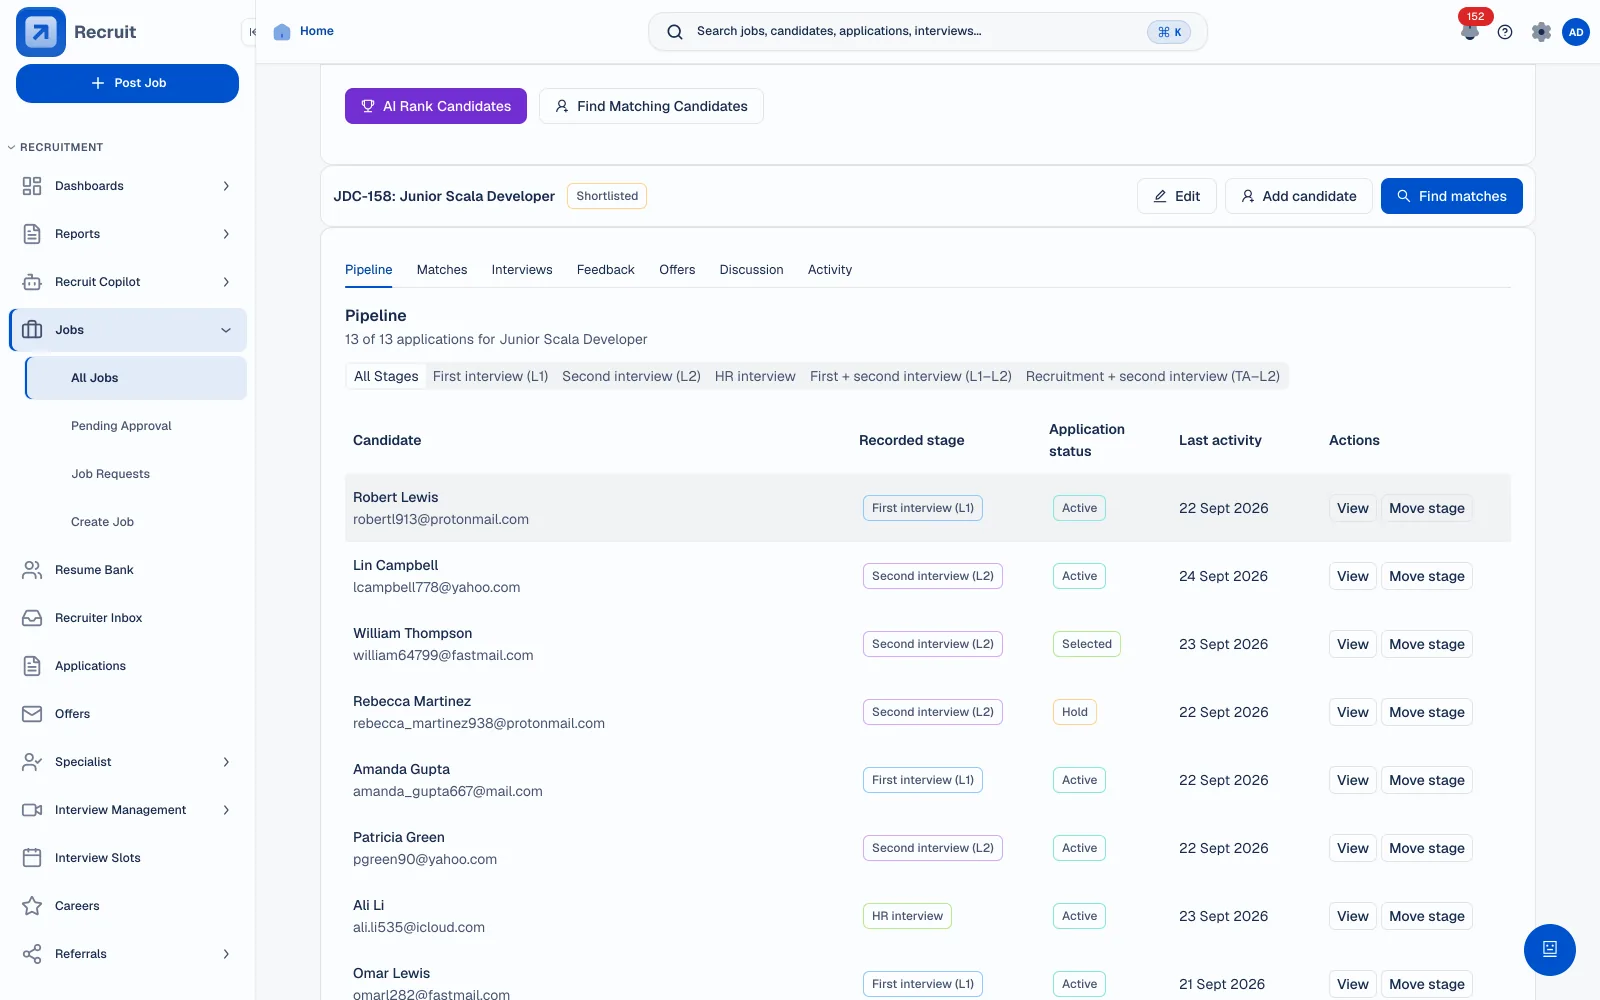
Task: Click the Add candidate button
Action: (1298, 196)
